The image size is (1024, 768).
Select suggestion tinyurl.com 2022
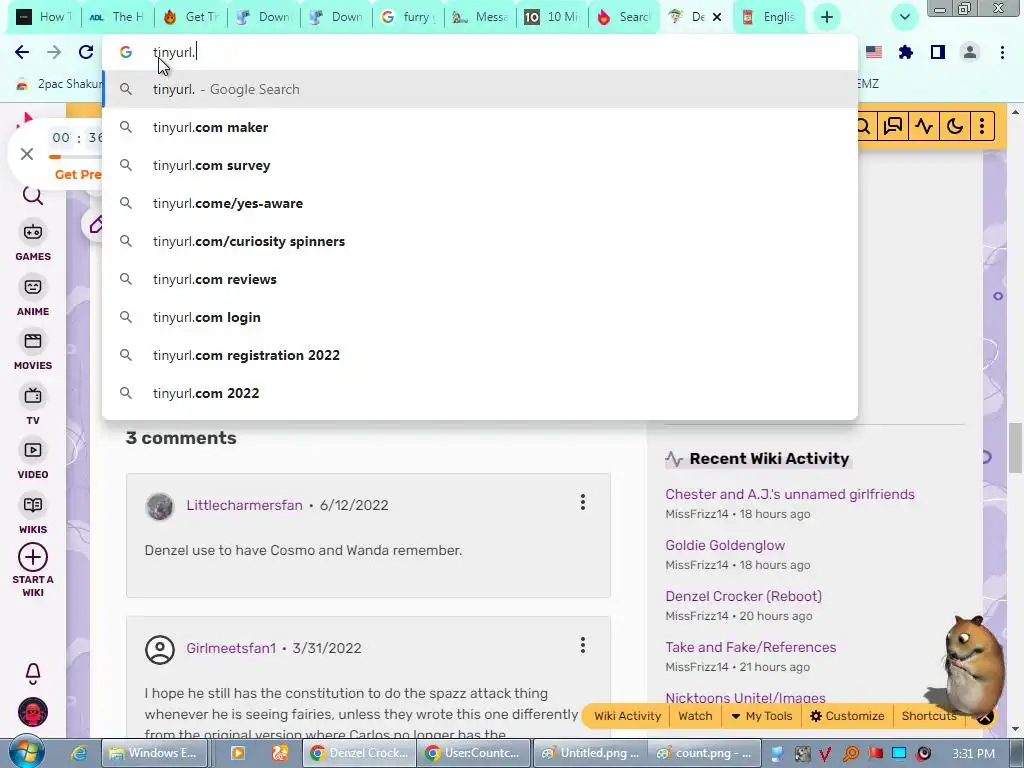480,392
